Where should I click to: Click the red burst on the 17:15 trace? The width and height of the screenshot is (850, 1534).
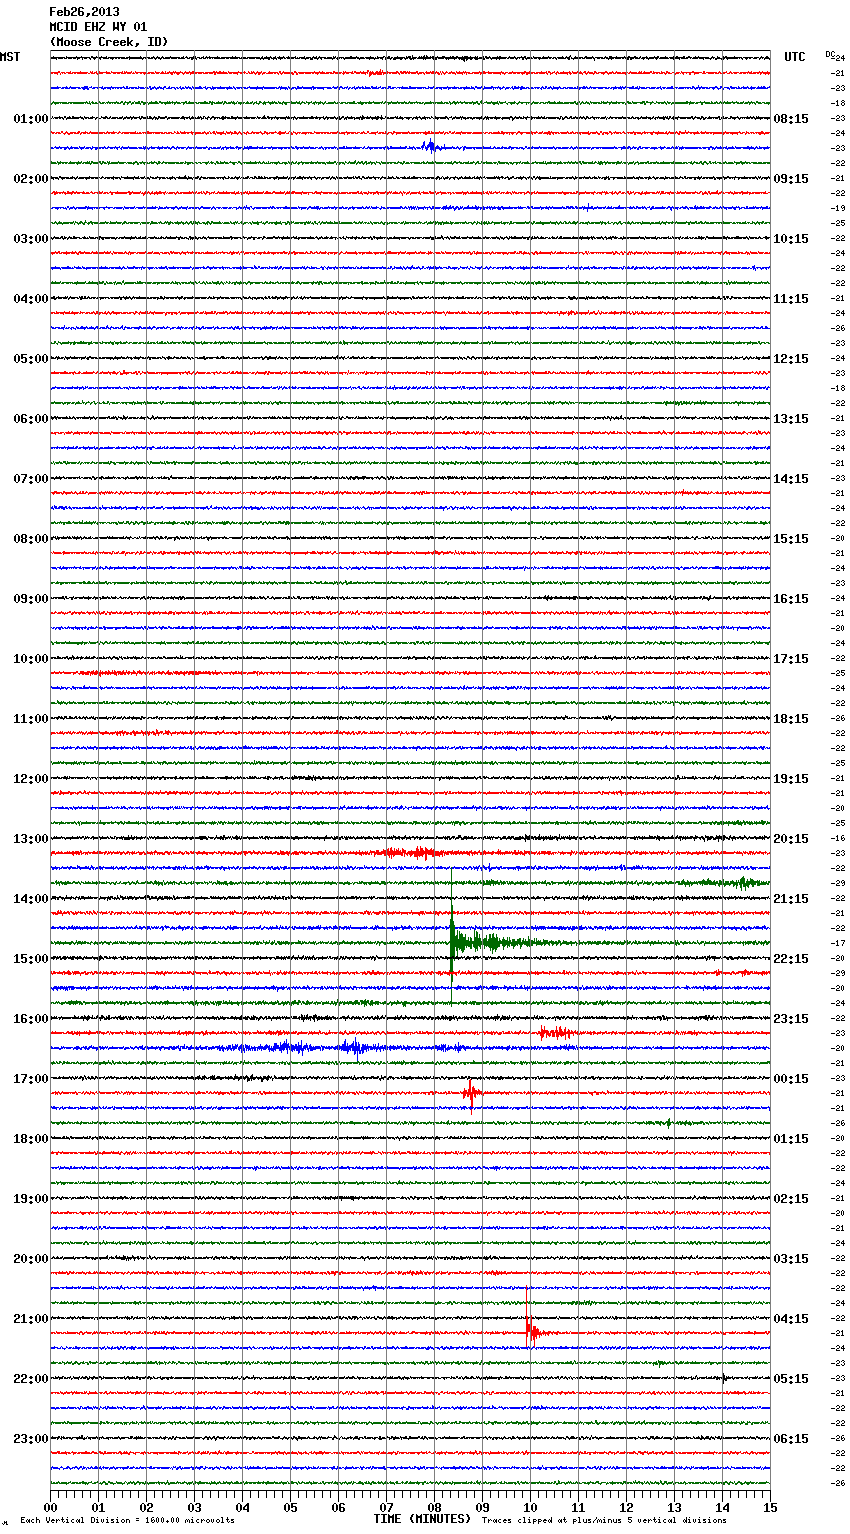pyautogui.click(x=471, y=1093)
